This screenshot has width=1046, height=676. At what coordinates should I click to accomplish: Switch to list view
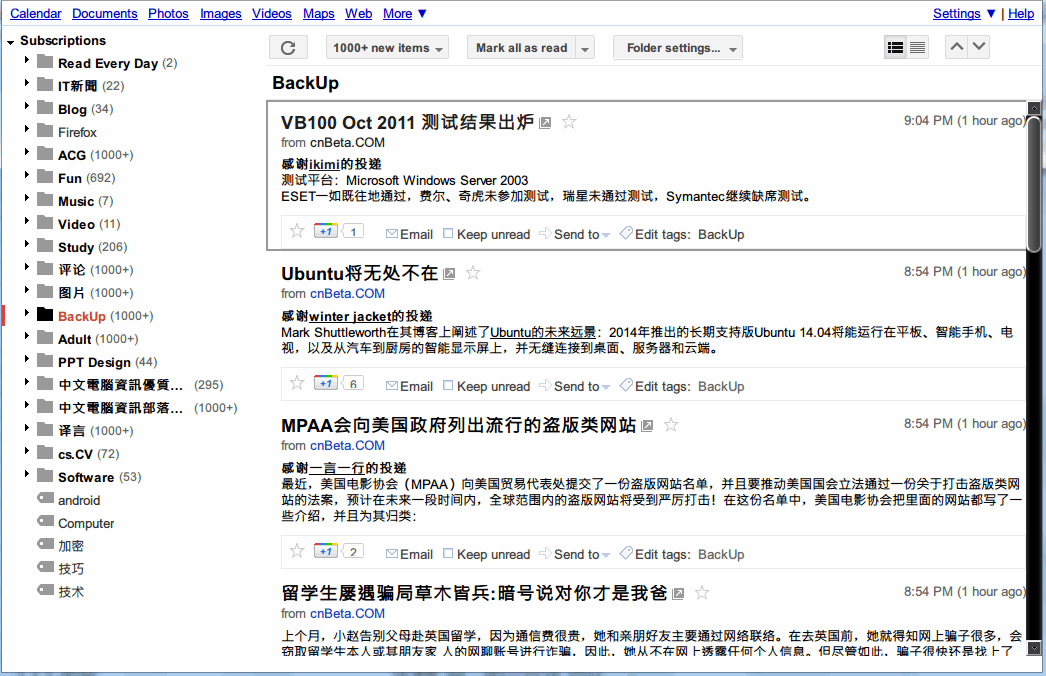click(916, 46)
